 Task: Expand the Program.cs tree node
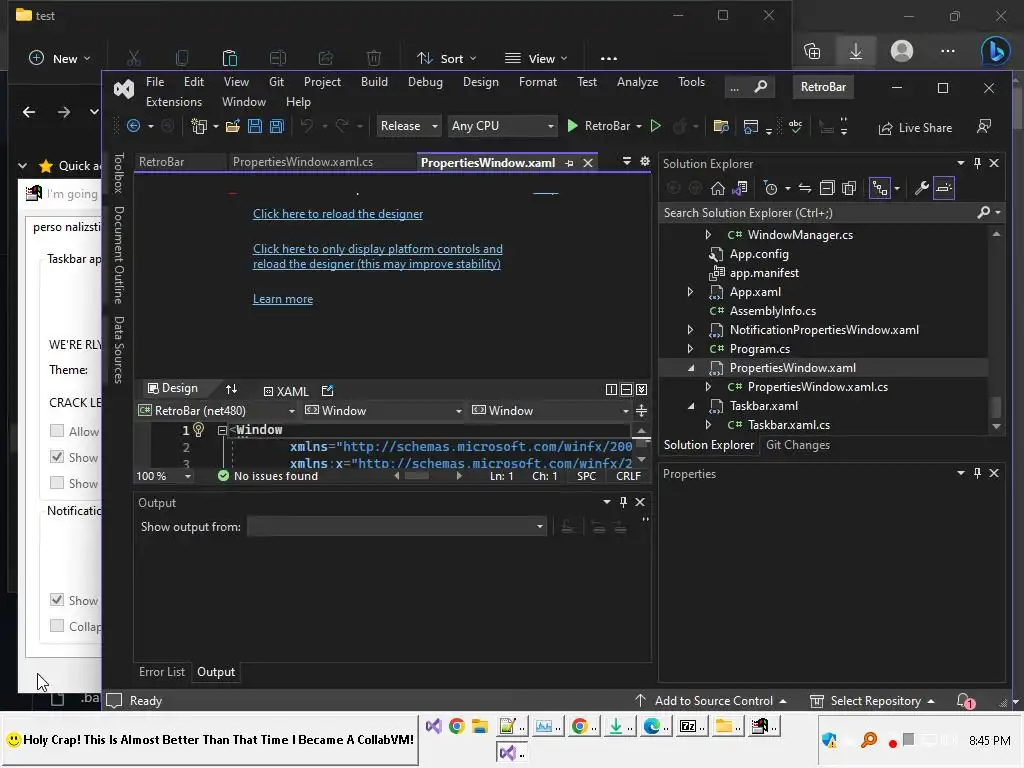690,349
